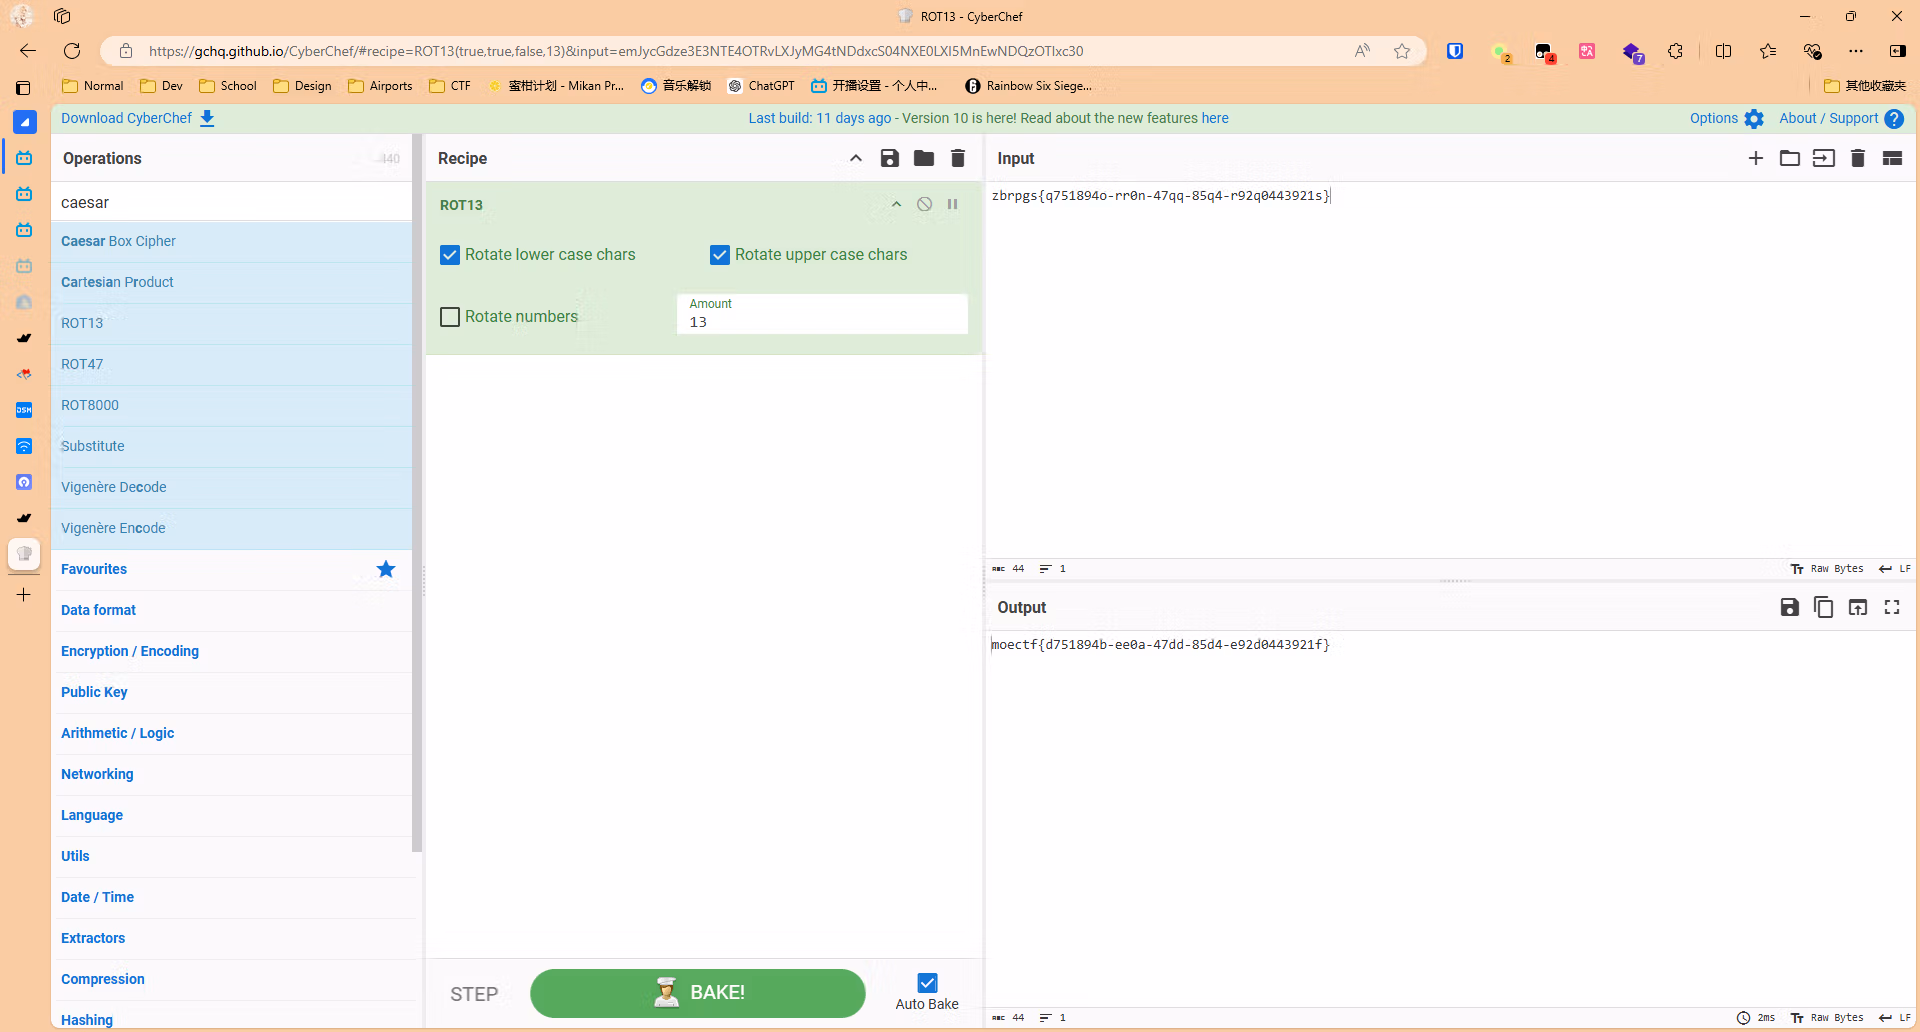The image size is (1920, 1032).
Task: Expand the Encryption / Encoding category
Action: tap(130, 651)
